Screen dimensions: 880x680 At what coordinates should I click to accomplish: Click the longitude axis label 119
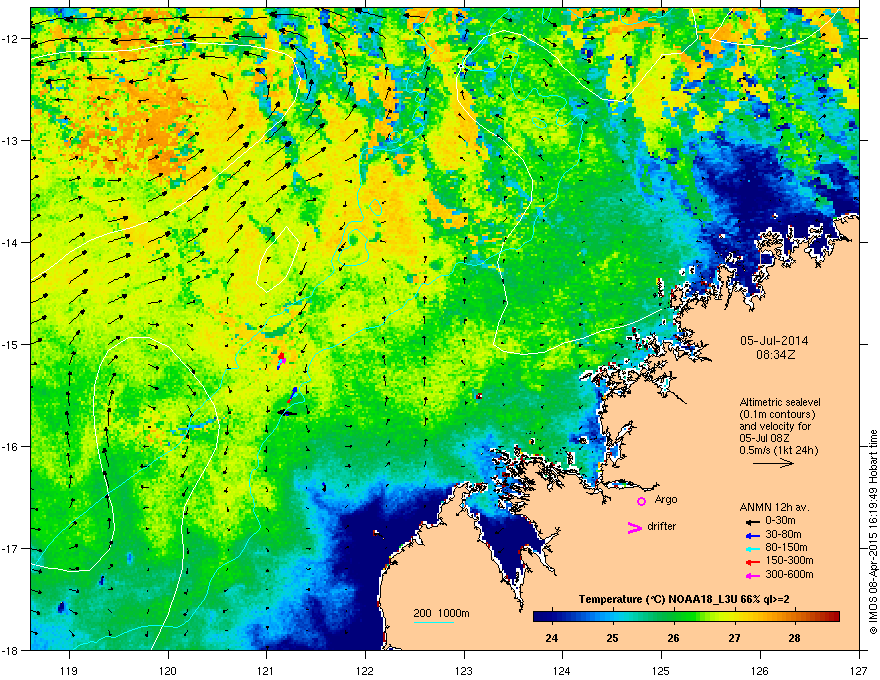69,670
